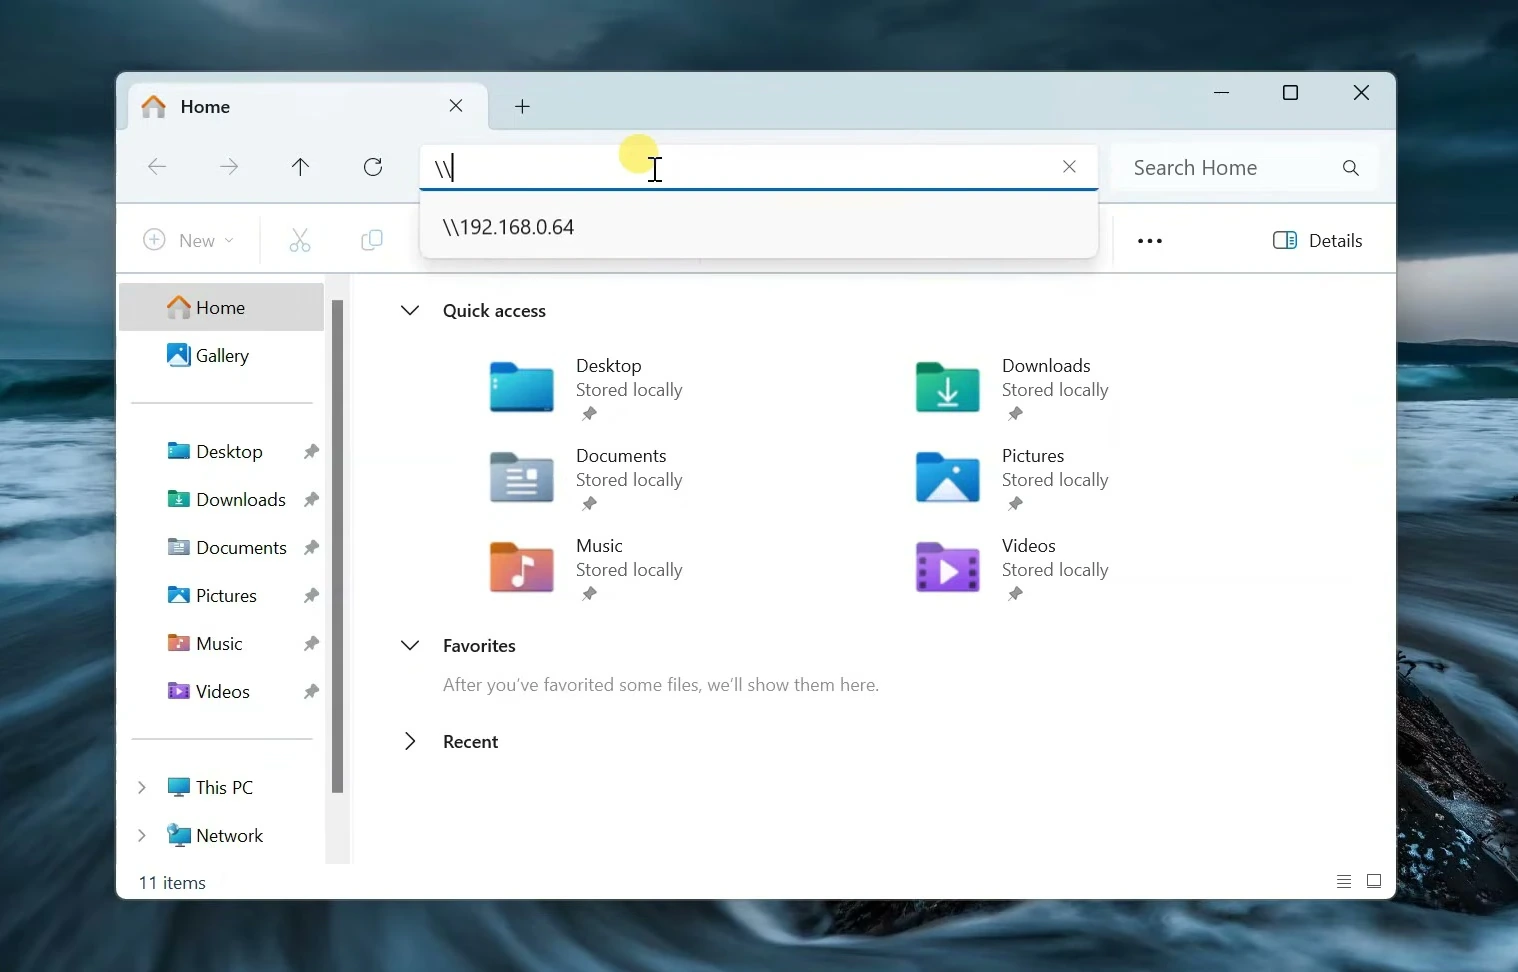Screen dimensions: 1518x972
Task: Navigate up one folder level
Action: coord(301,167)
